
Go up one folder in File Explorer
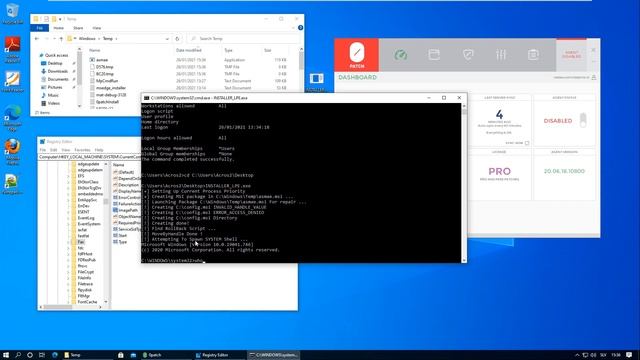coord(61,38)
